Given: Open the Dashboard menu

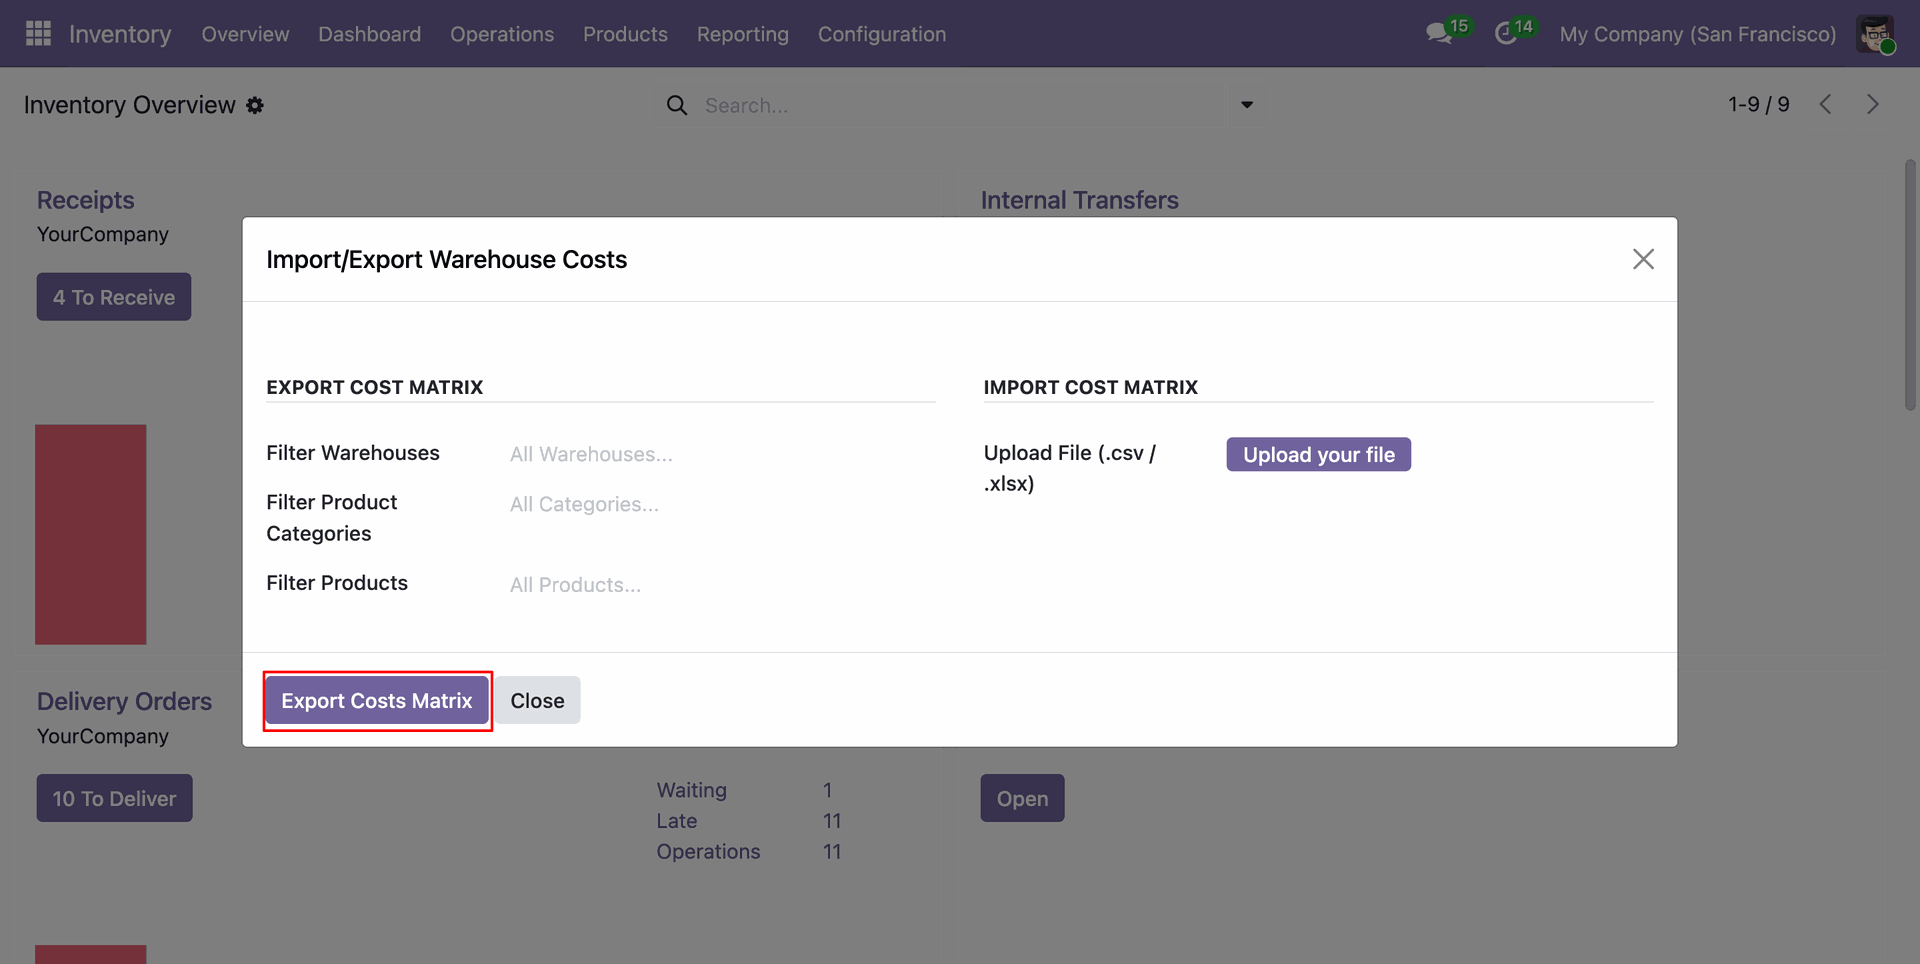Looking at the screenshot, I should [x=369, y=34].
